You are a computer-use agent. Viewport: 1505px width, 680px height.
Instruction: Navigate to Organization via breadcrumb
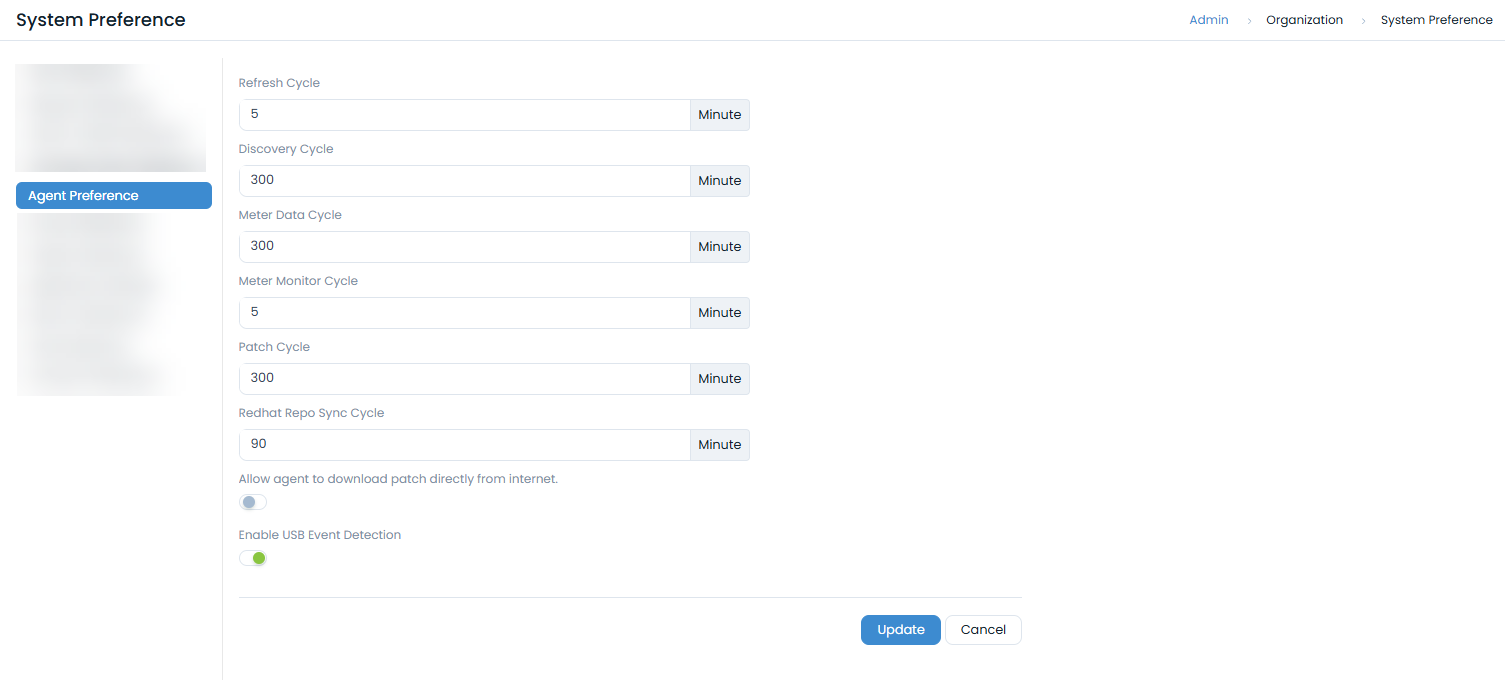[1304, 19]
